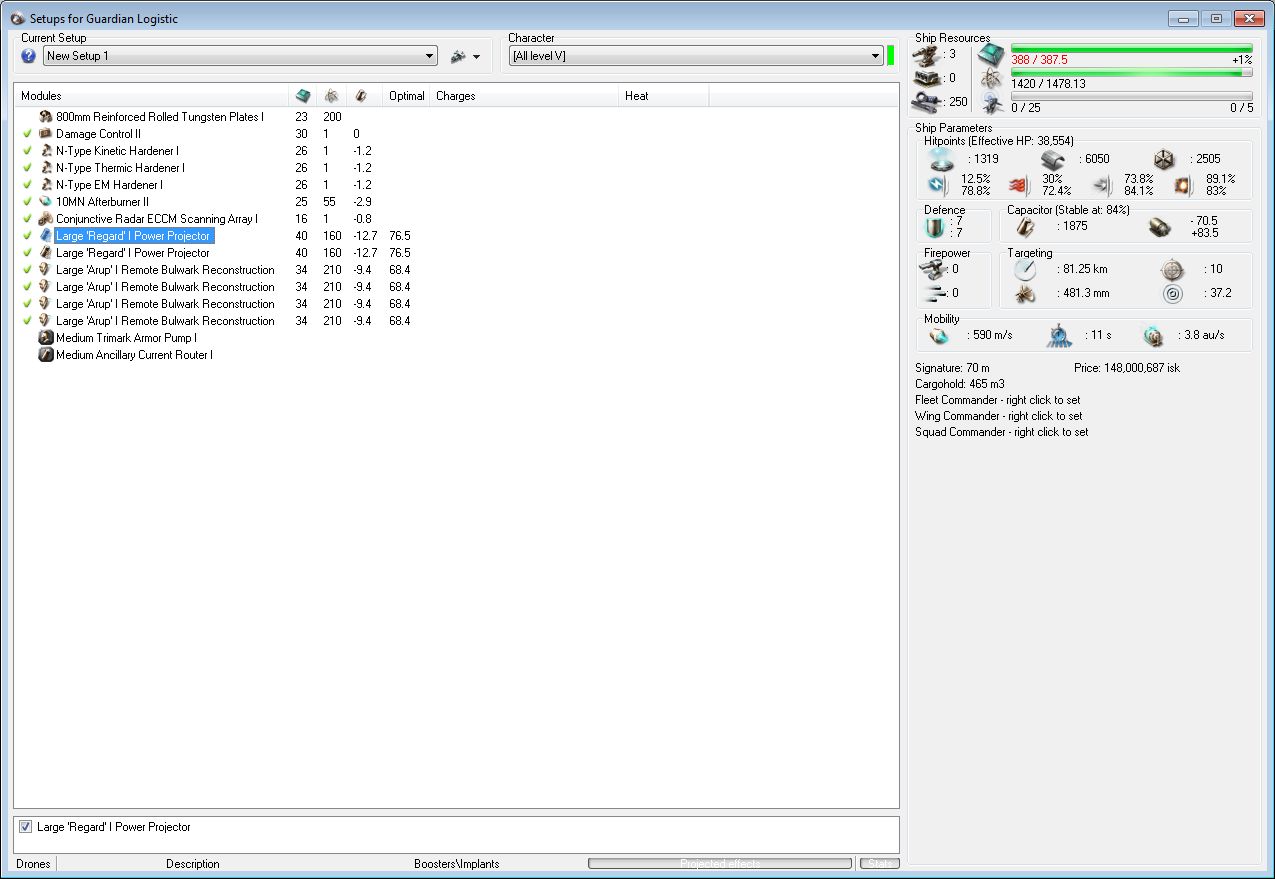1275x879 pixels.
Task: Toggle the Damage Control II active checkmark
Action: pyautogui.click(x=28, y=134)
